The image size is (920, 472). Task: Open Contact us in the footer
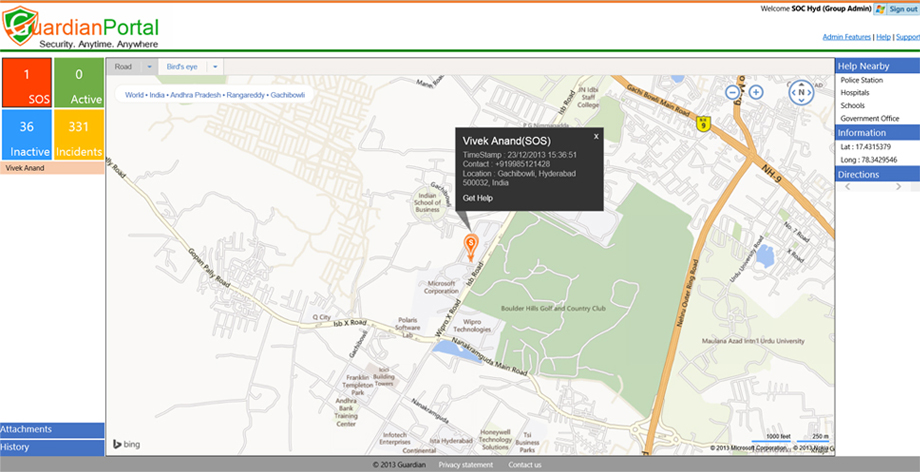coord(525,465)
